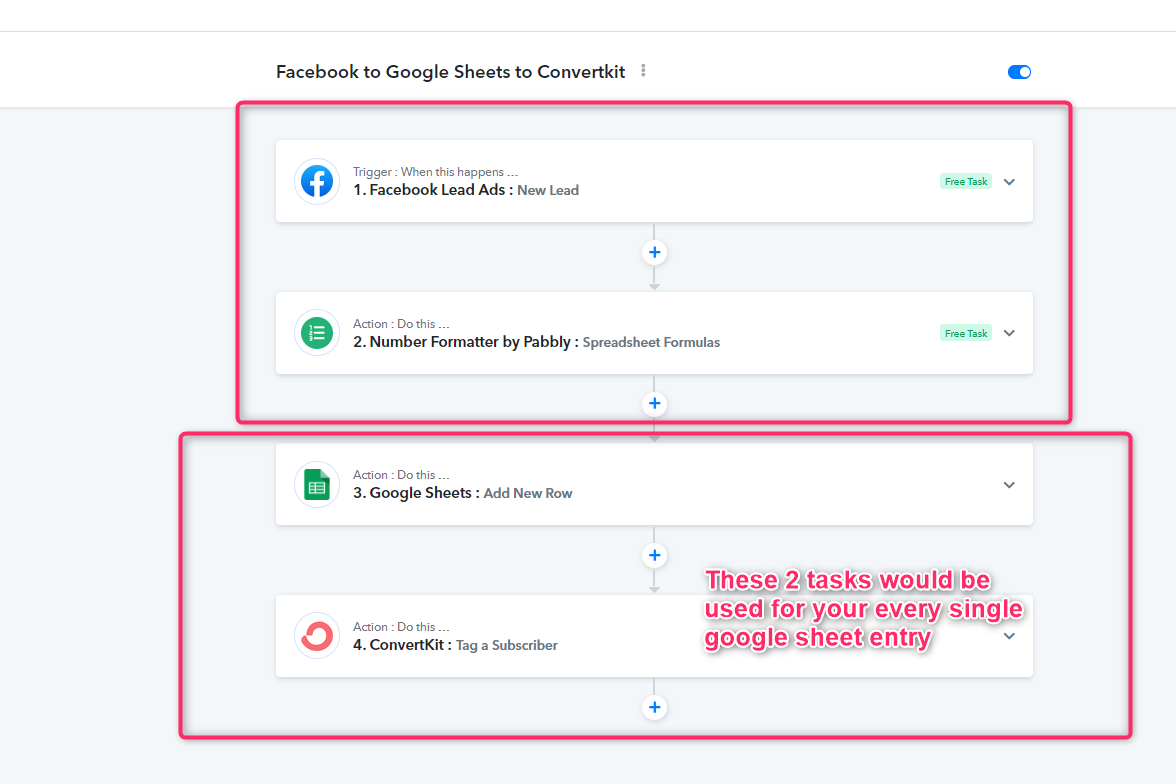Open the 1. Facebook Lead Ads step
The height and width of the screenshot is (784, 1176).
click(x=654, y=181)
